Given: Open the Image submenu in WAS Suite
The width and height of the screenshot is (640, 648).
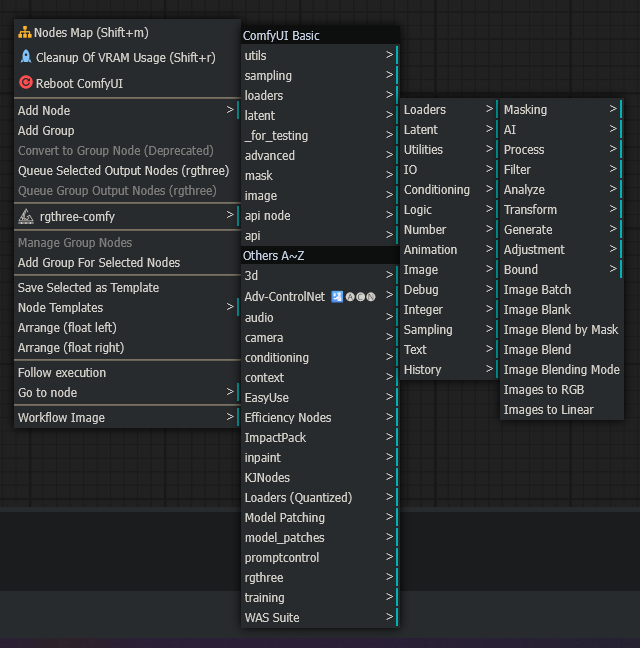Looking at the screenshot, I should [448, 269].
